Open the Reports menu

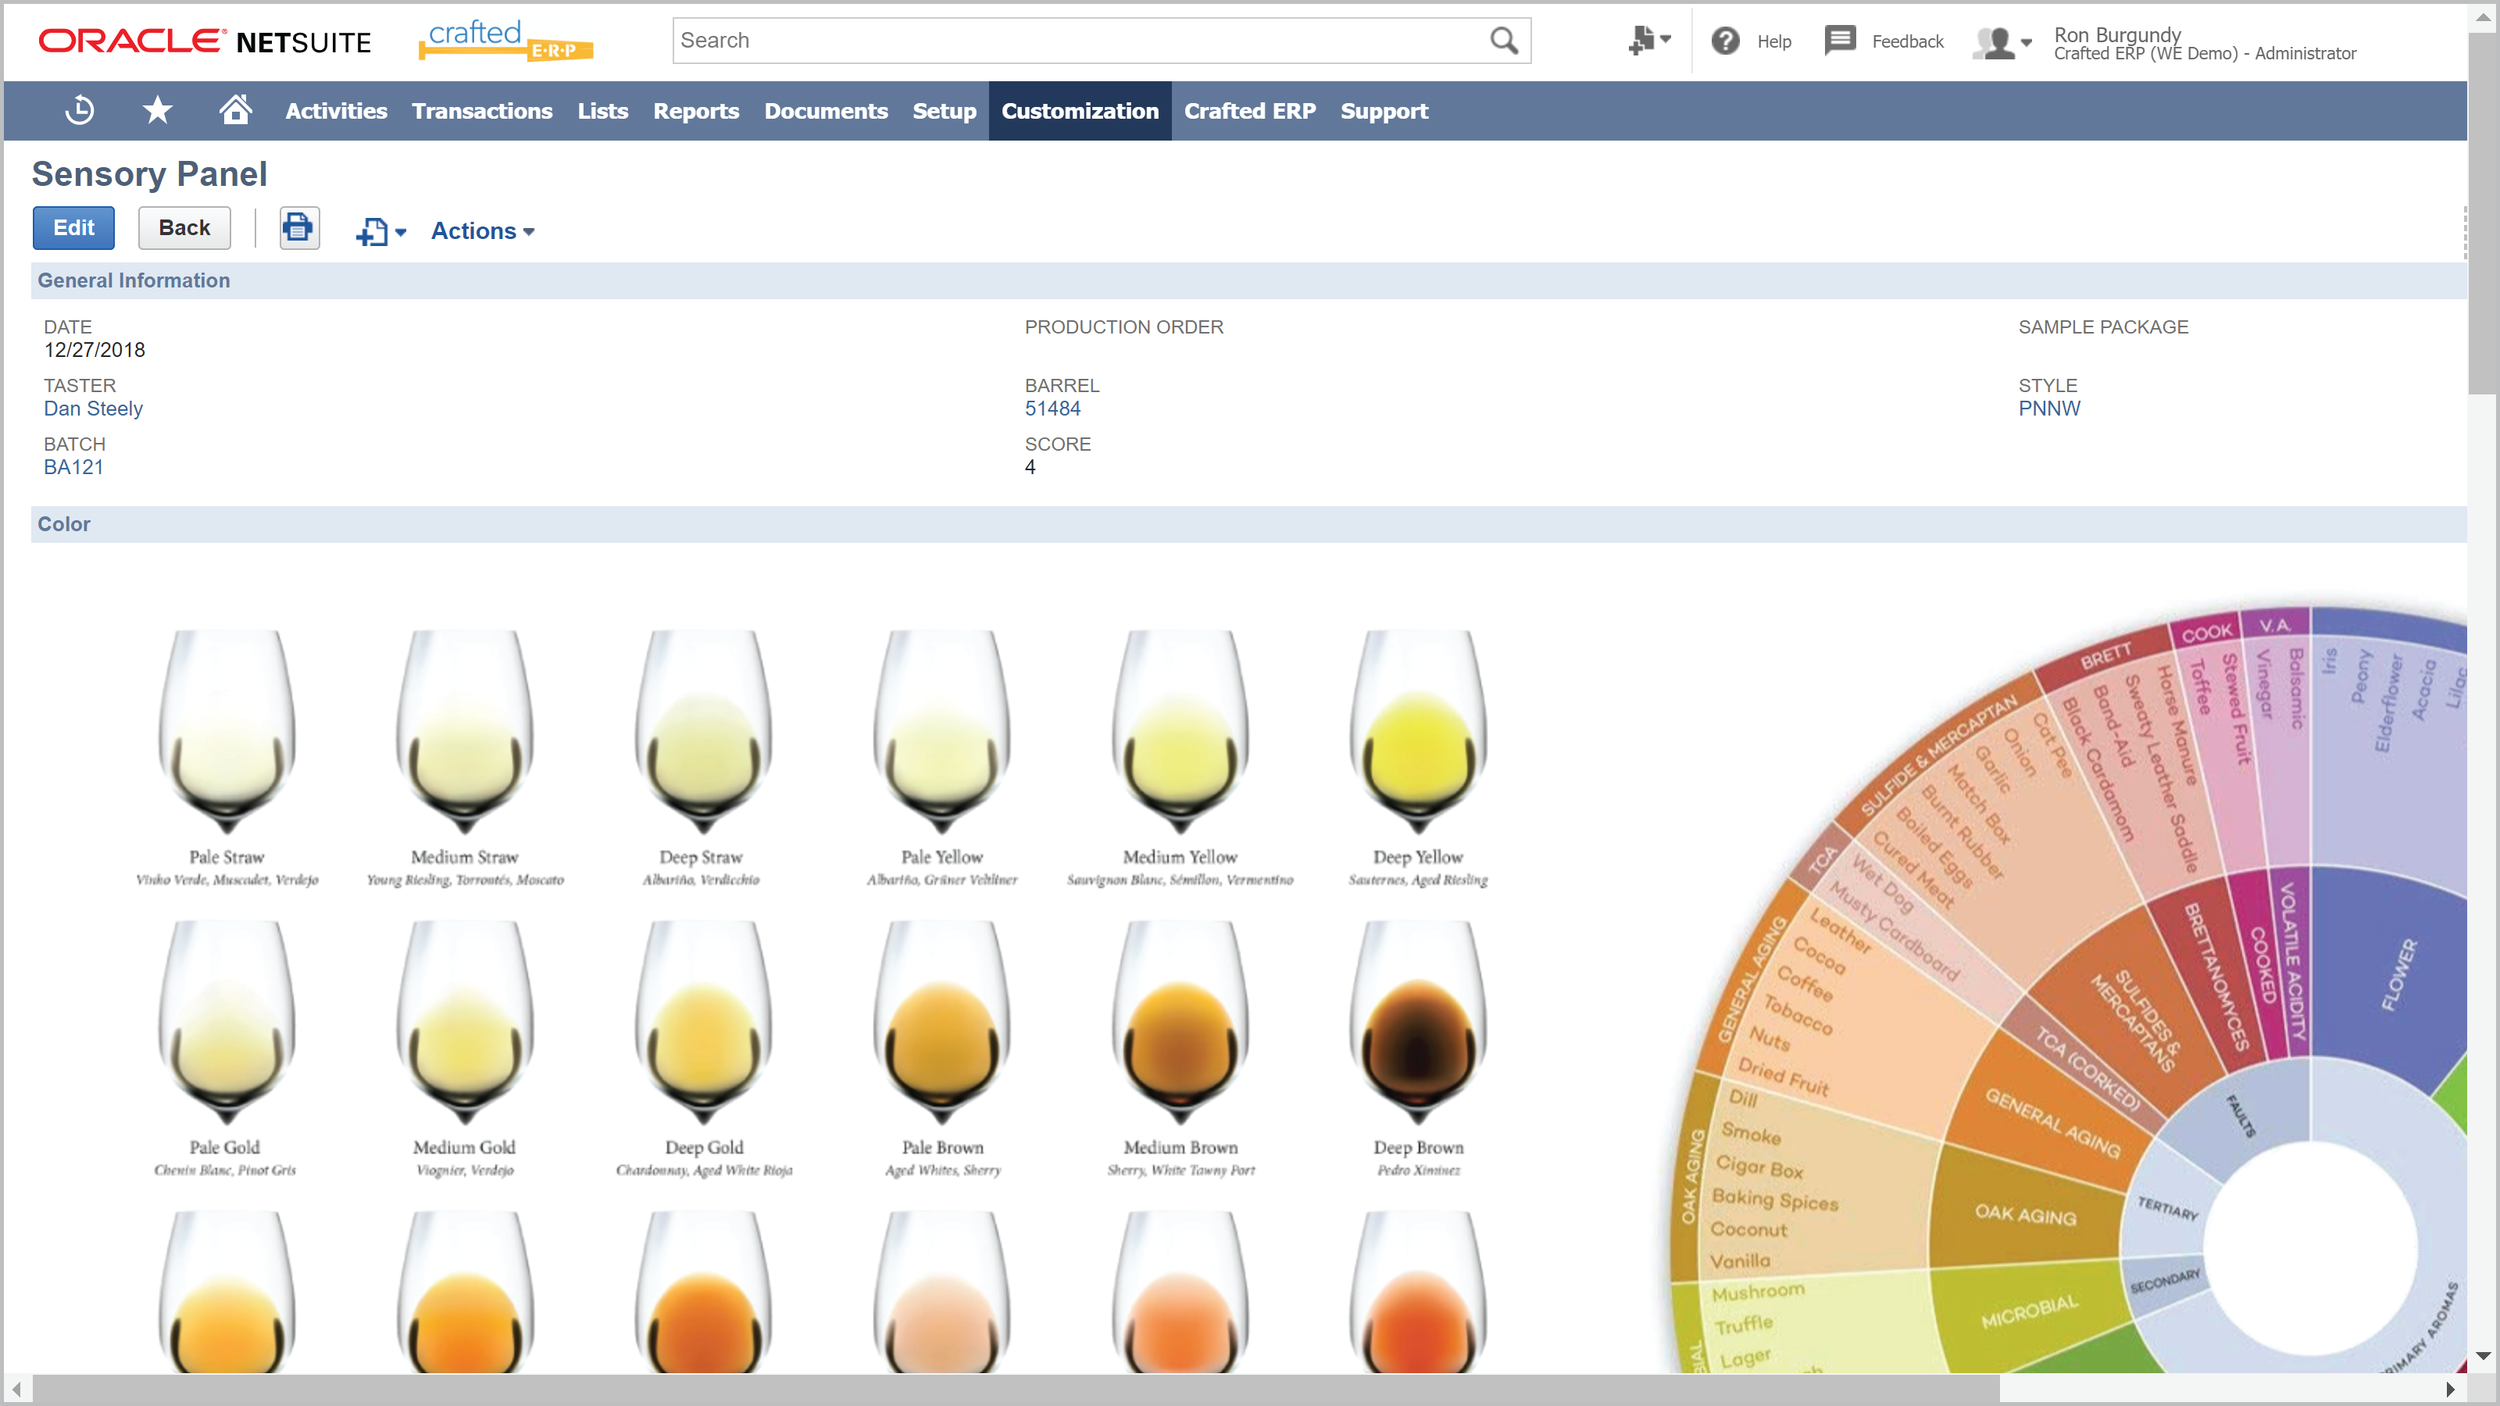(x=695, y=111)
